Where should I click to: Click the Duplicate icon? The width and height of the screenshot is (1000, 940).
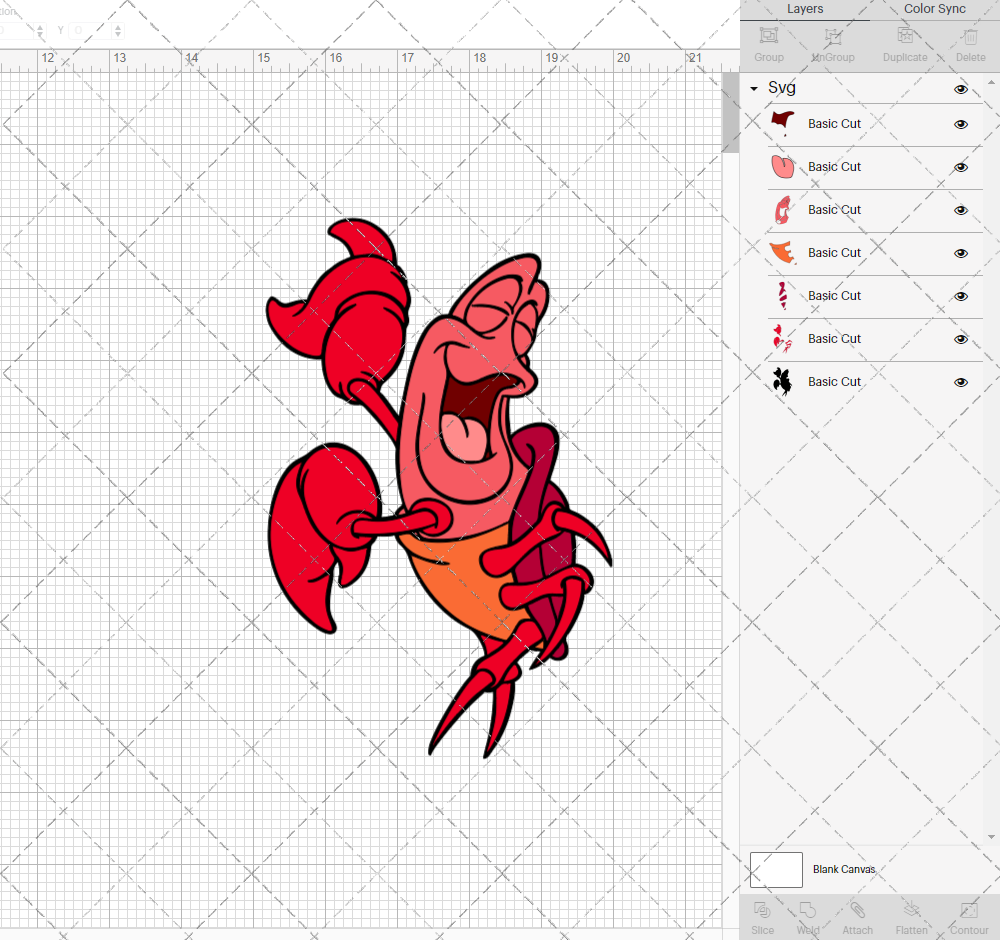[x=905, y=43]
